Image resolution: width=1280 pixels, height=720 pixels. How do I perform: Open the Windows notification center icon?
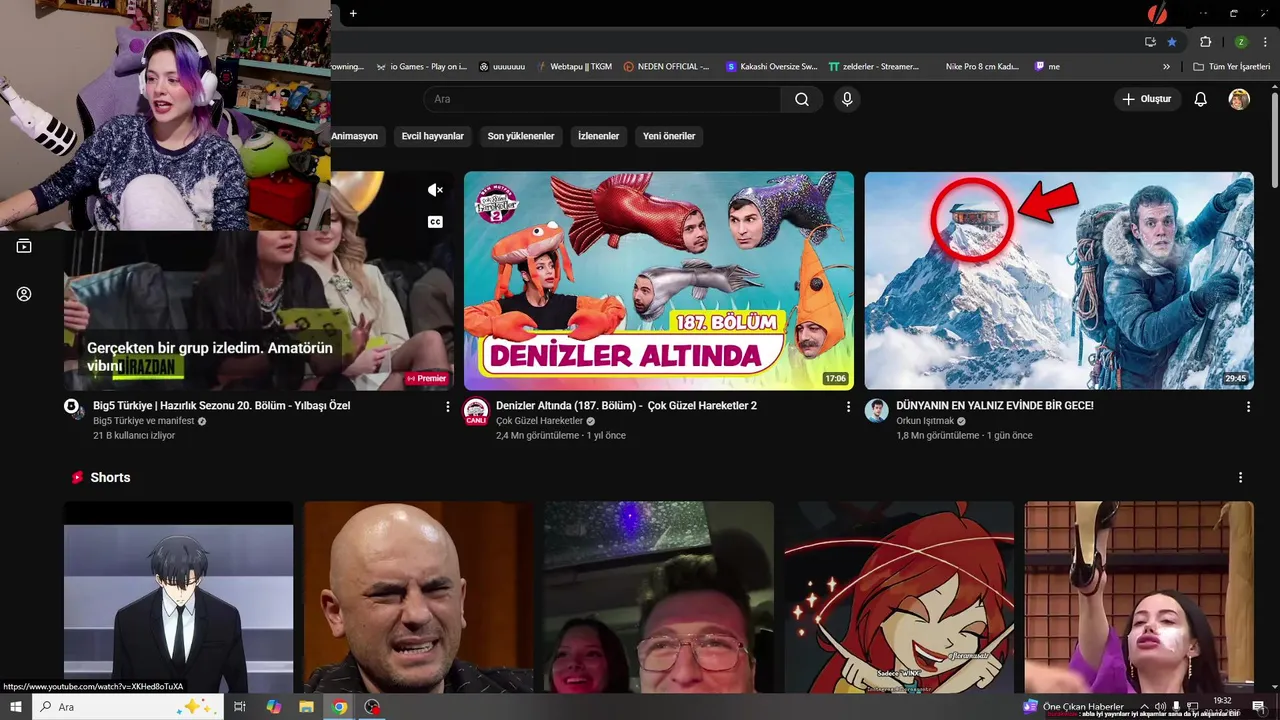pos(1258,707)
